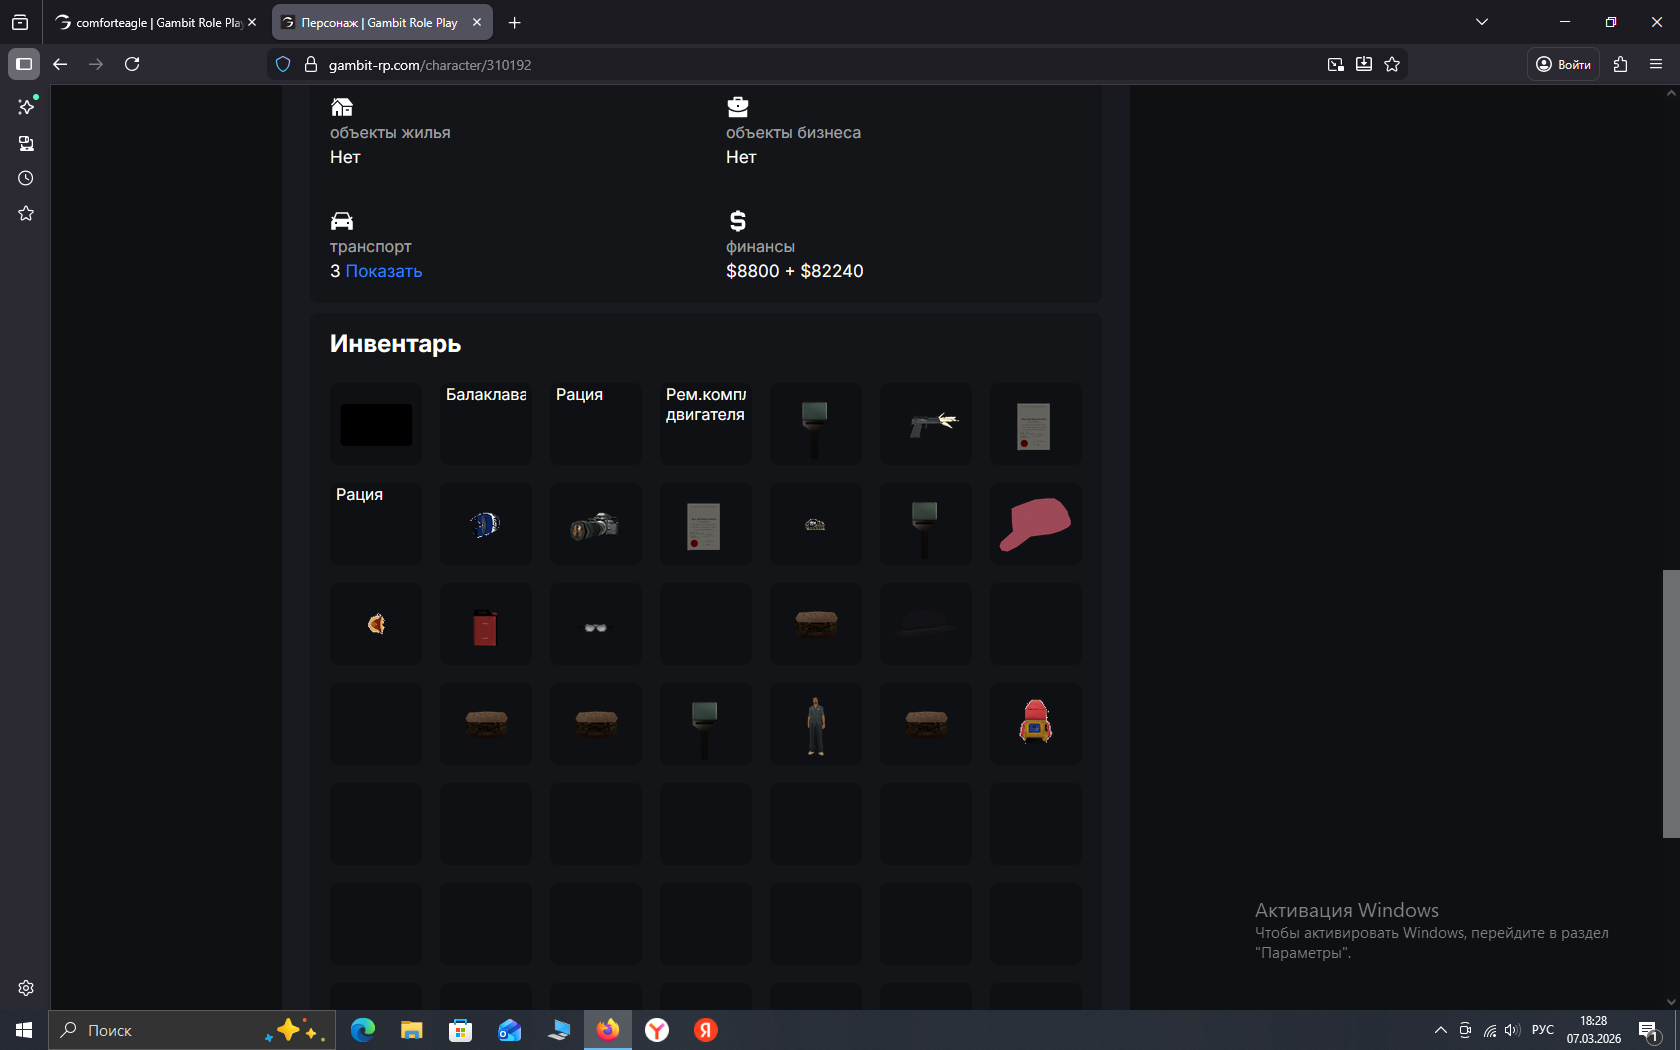Image resolution: width=1680 pixels, height=1050 pixels.
Task: Click the Рем.компл двигателя inventory slot
Action: tap(705, 424)
